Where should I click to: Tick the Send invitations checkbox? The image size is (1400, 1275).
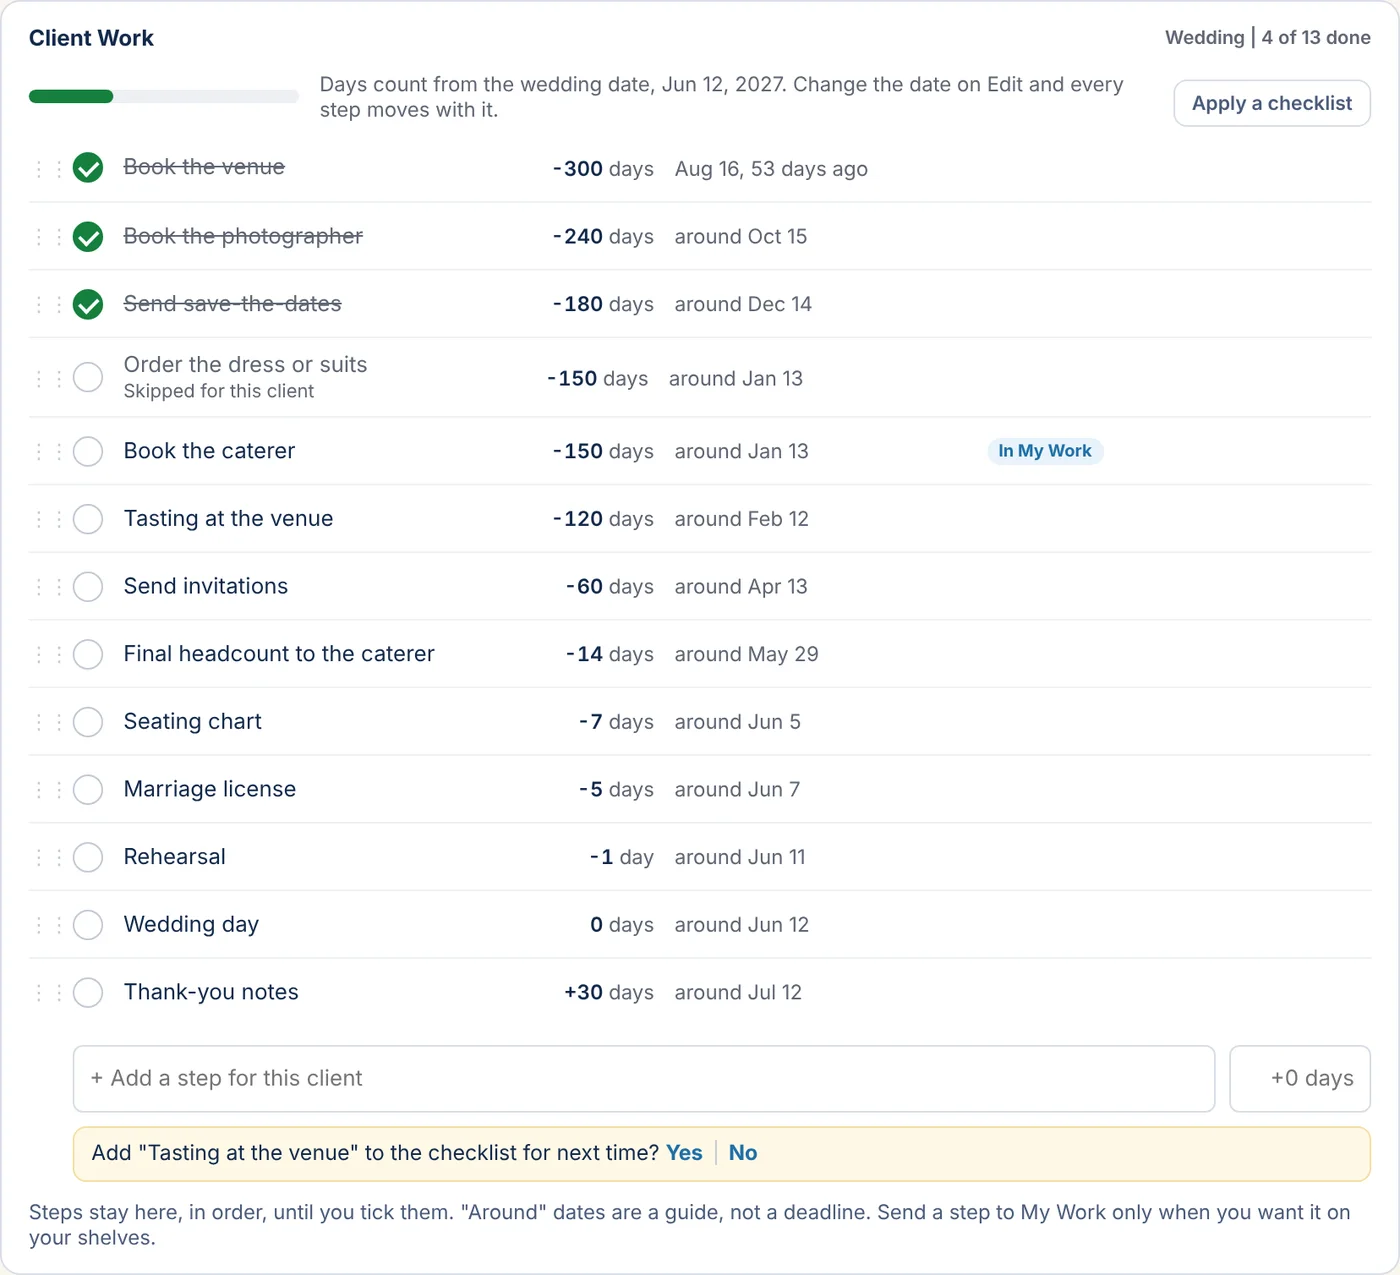88,587
